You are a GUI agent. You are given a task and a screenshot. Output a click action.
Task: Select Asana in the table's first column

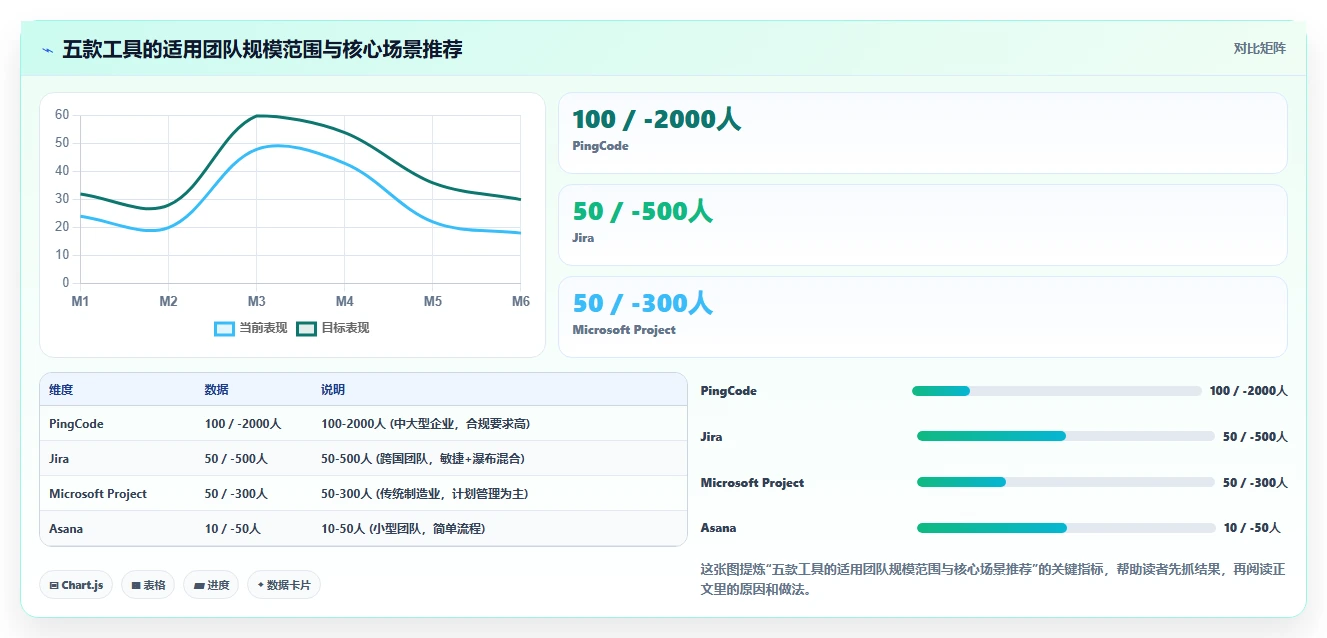66,529
